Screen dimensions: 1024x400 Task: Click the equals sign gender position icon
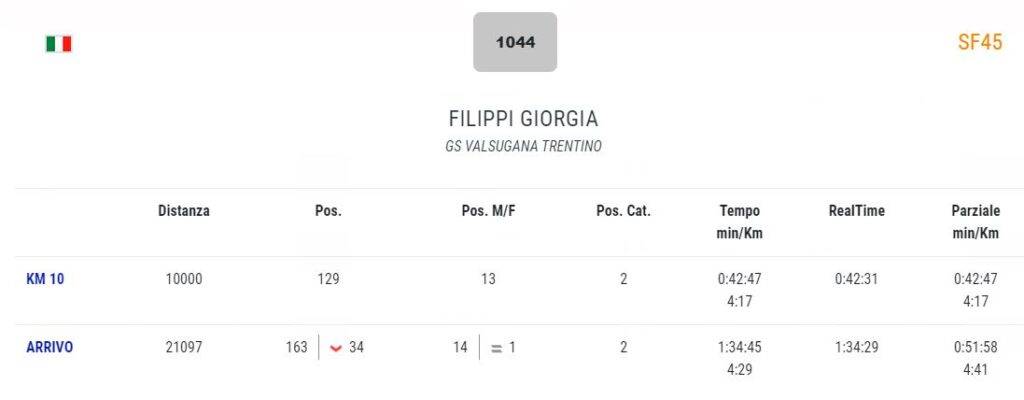click(x=496, y=348)
